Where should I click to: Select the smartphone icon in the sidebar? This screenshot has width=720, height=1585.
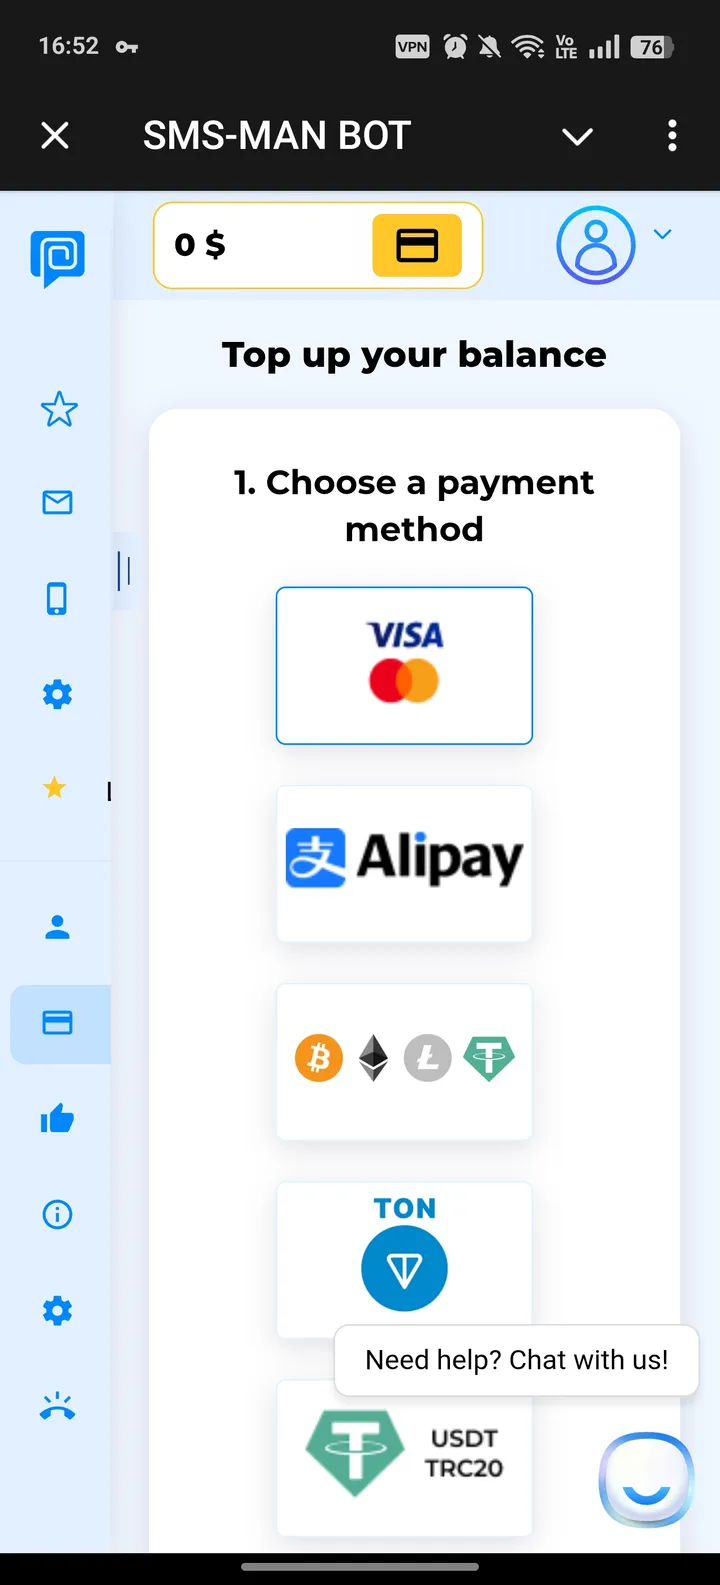(57, 598)
